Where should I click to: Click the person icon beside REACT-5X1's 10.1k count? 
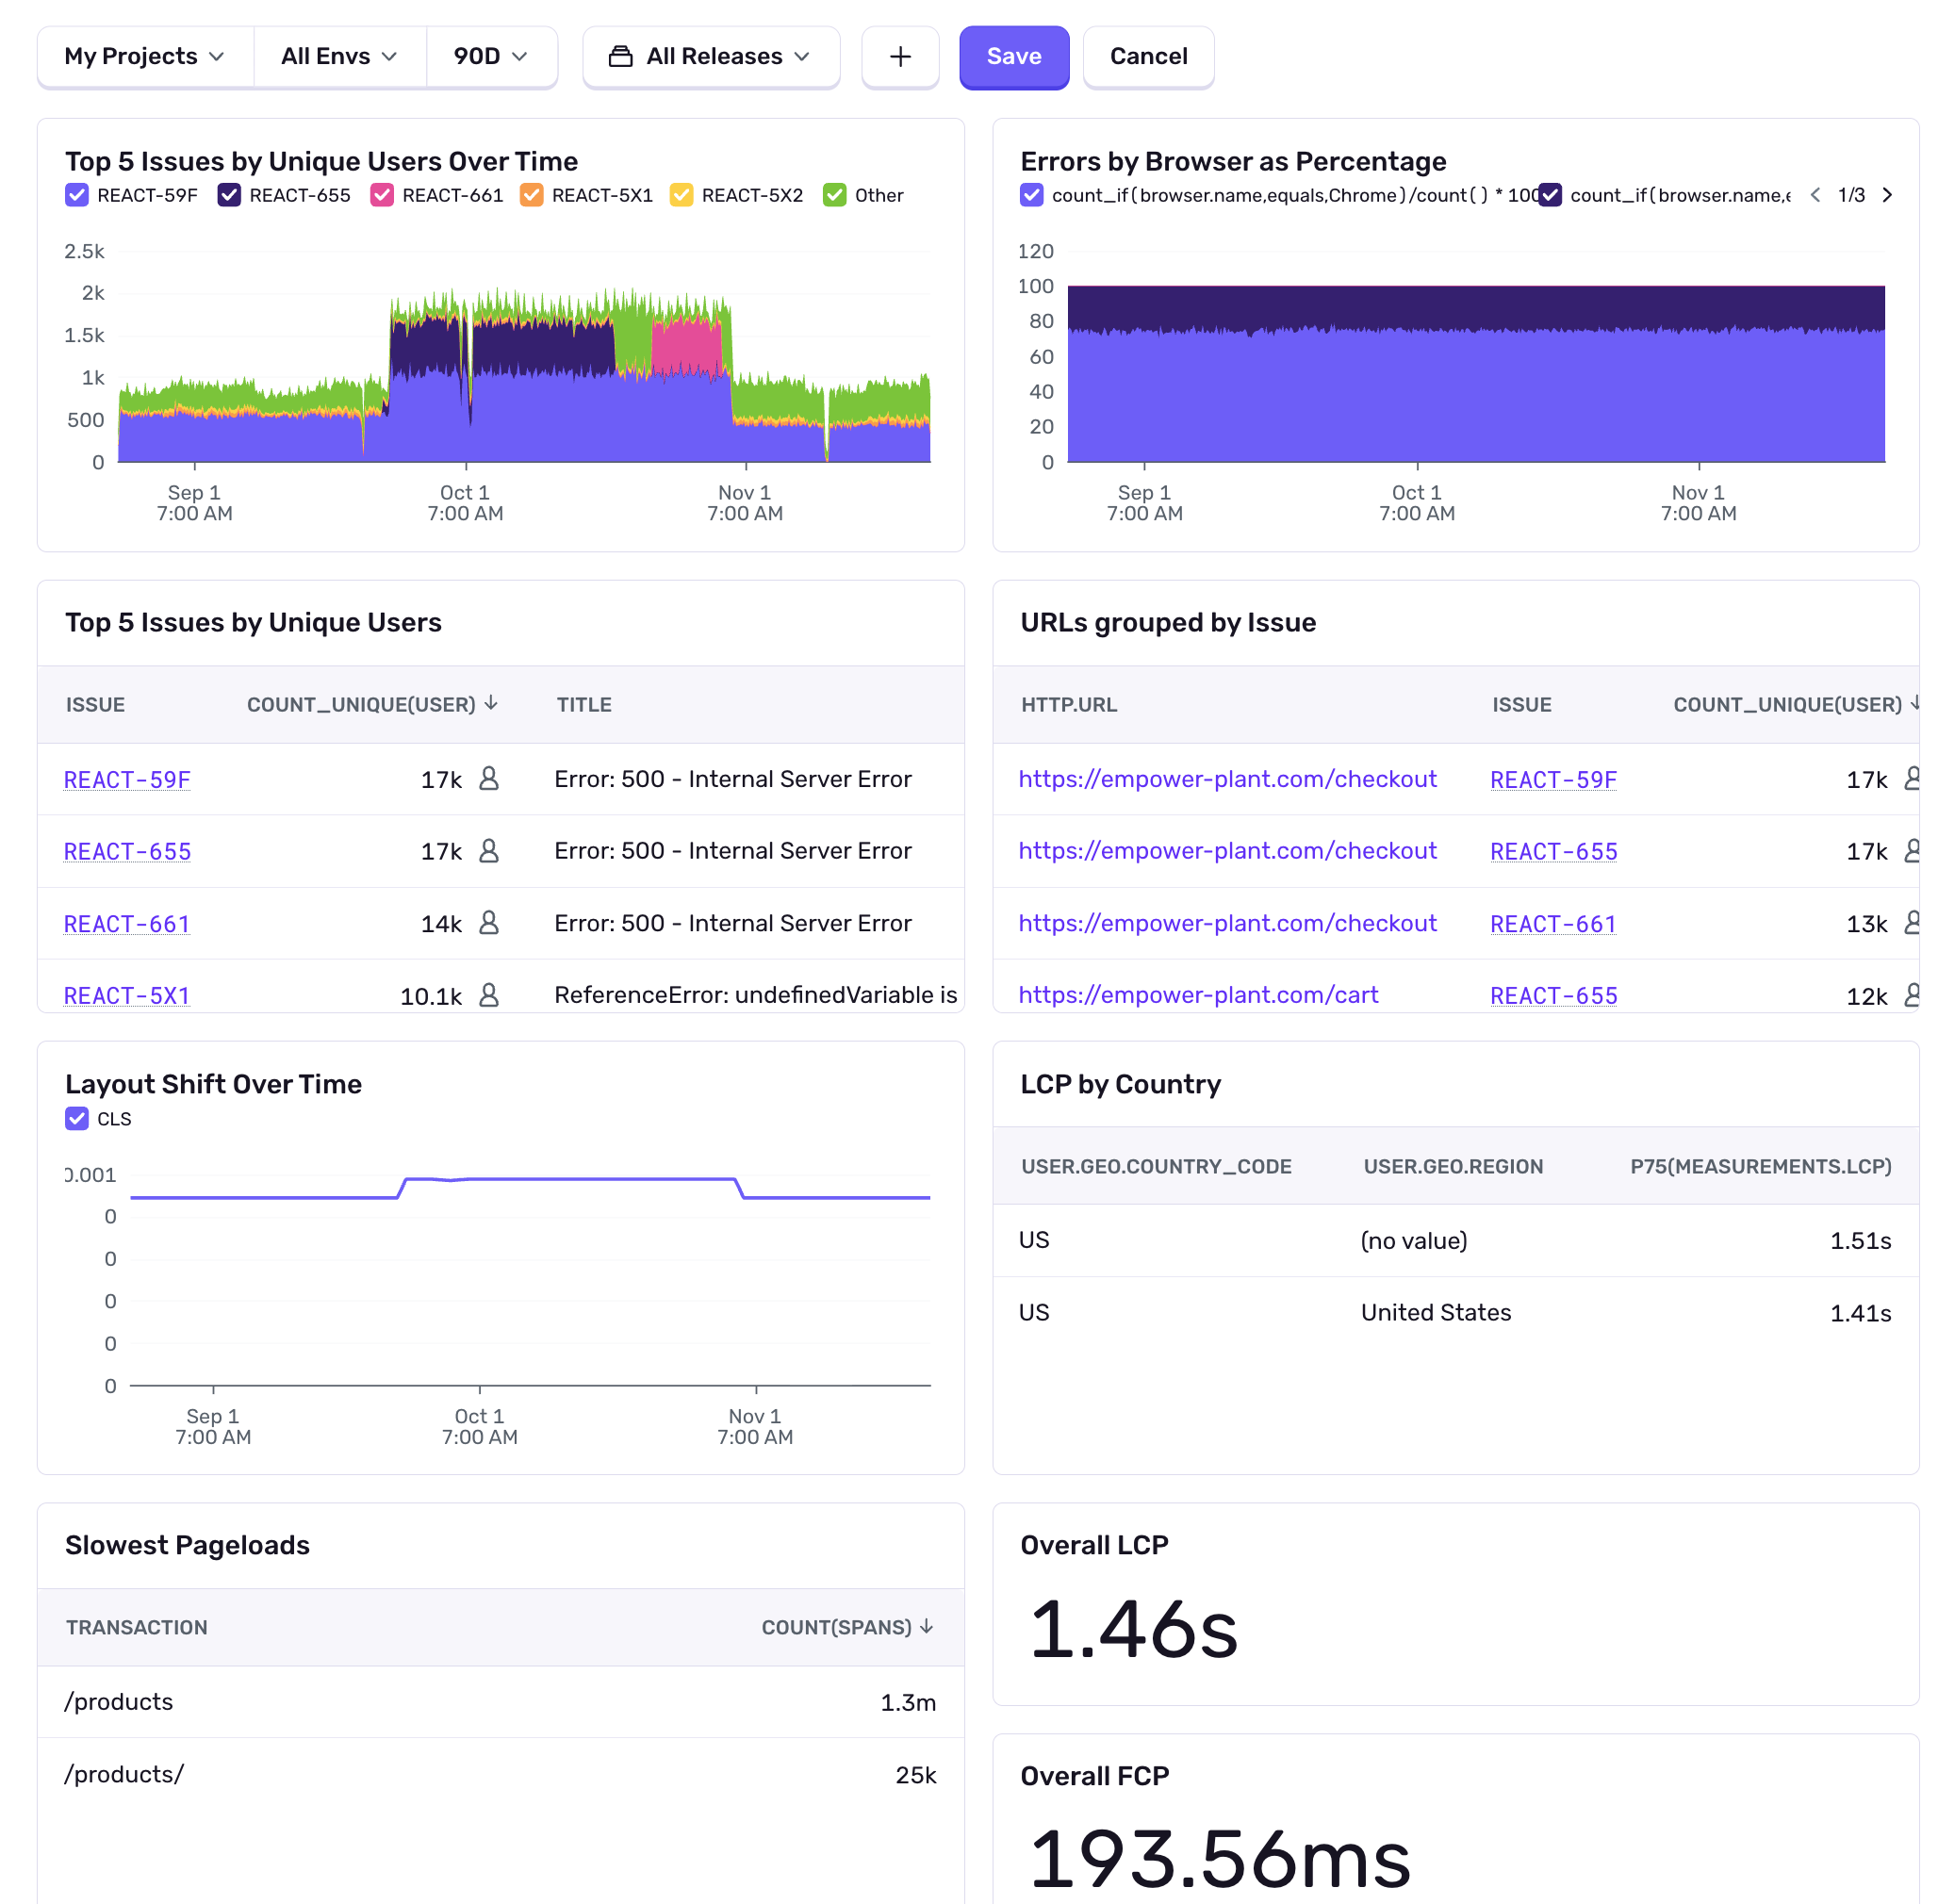pyautogui.click(x=490, y=995)
